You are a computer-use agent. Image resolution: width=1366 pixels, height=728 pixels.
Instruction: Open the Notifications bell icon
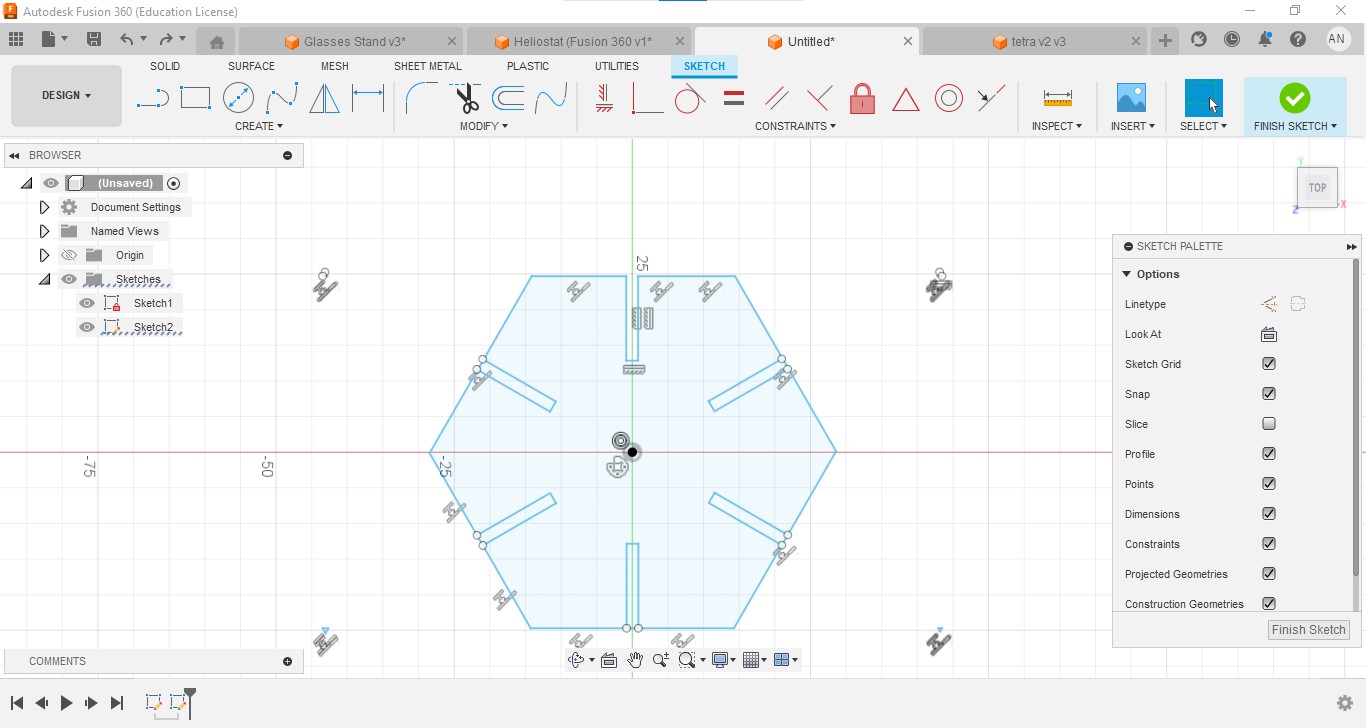pyautogui.click(x=1265, y=40)
